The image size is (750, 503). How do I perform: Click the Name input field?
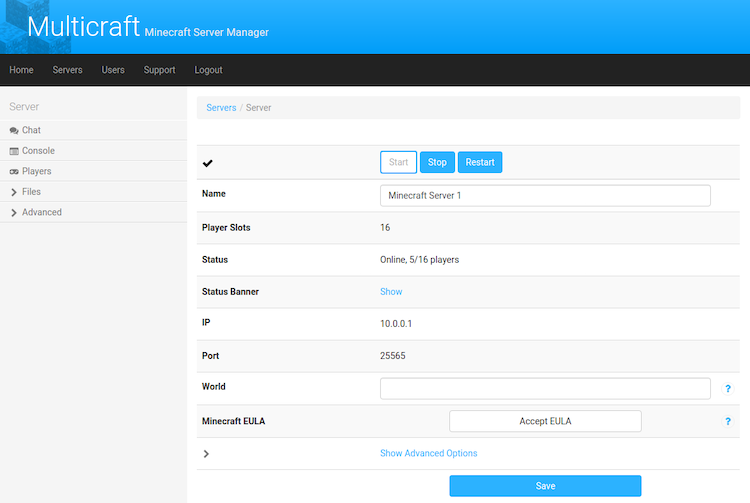pyautogui.click(x=545, y=196)
